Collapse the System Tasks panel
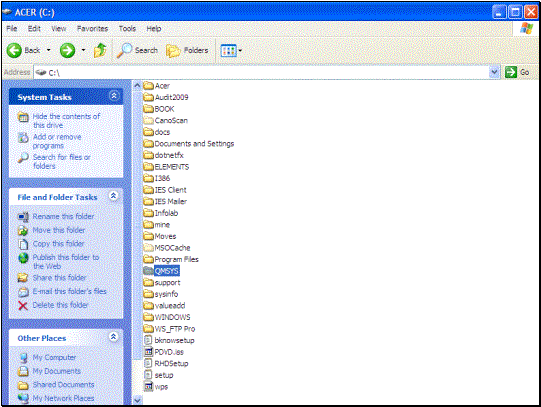This screenshot has width=541, height=407. coord(114,96)
